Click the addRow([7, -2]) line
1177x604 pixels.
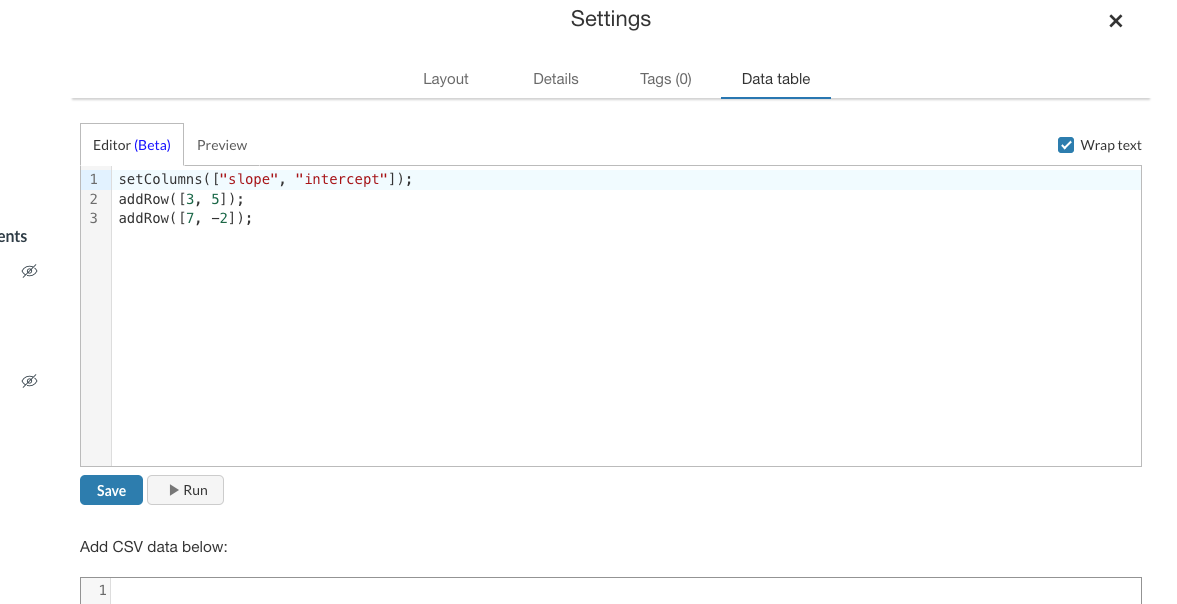click(x=185, y=217)
